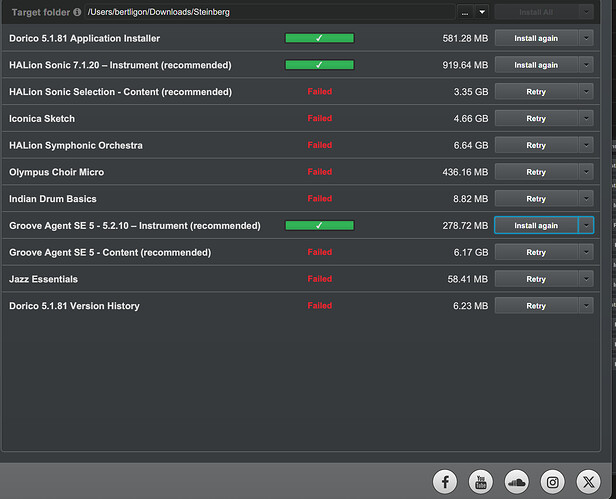Image resolution: width=616 pixels, height=499 pixels.
Task: Open the YouTube social link icon
Action: tap(480, 482)
